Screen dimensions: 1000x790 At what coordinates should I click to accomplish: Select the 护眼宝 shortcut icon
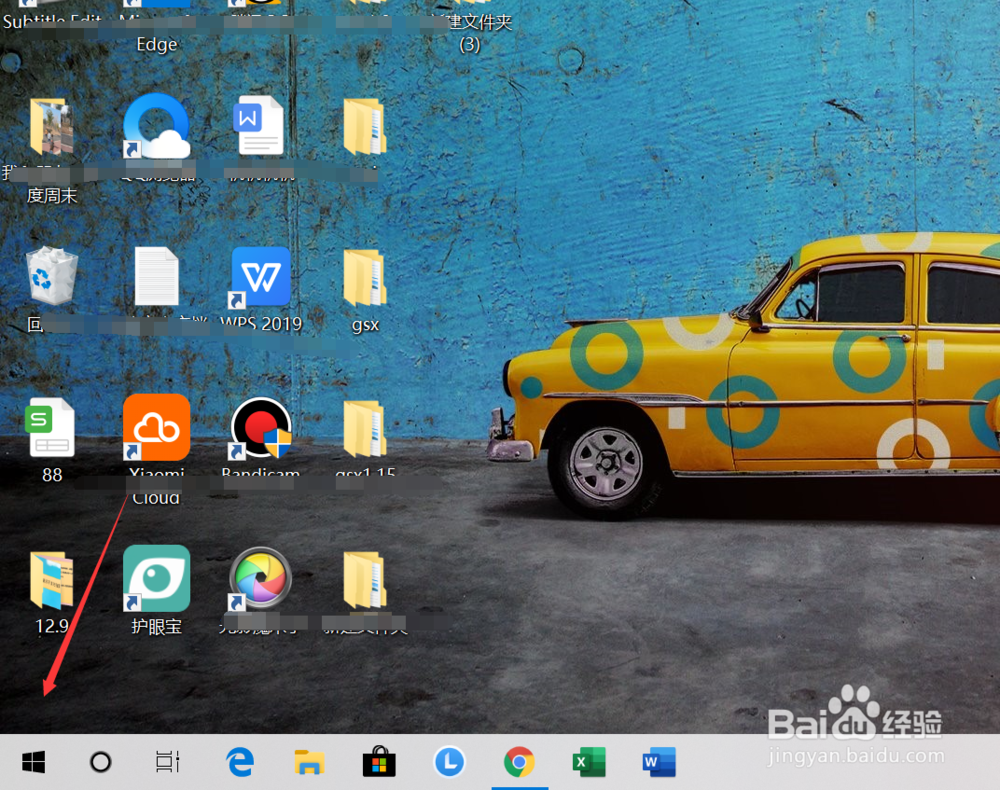coord(156,578)
